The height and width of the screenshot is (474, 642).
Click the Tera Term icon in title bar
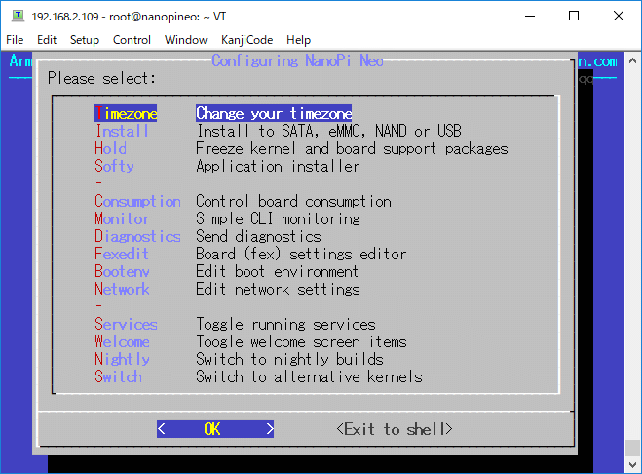click(18, 15)
